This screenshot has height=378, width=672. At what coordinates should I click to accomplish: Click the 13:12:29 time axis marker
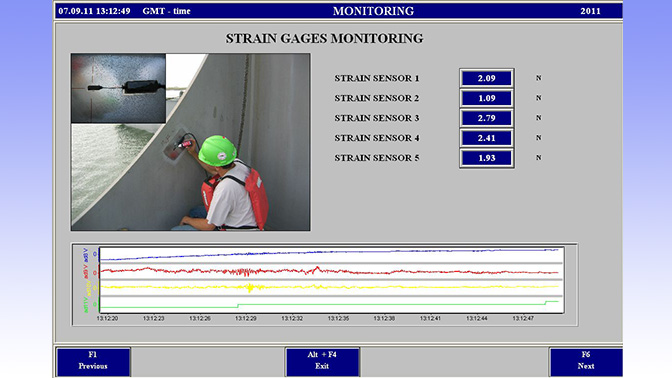tap(246, 318)
